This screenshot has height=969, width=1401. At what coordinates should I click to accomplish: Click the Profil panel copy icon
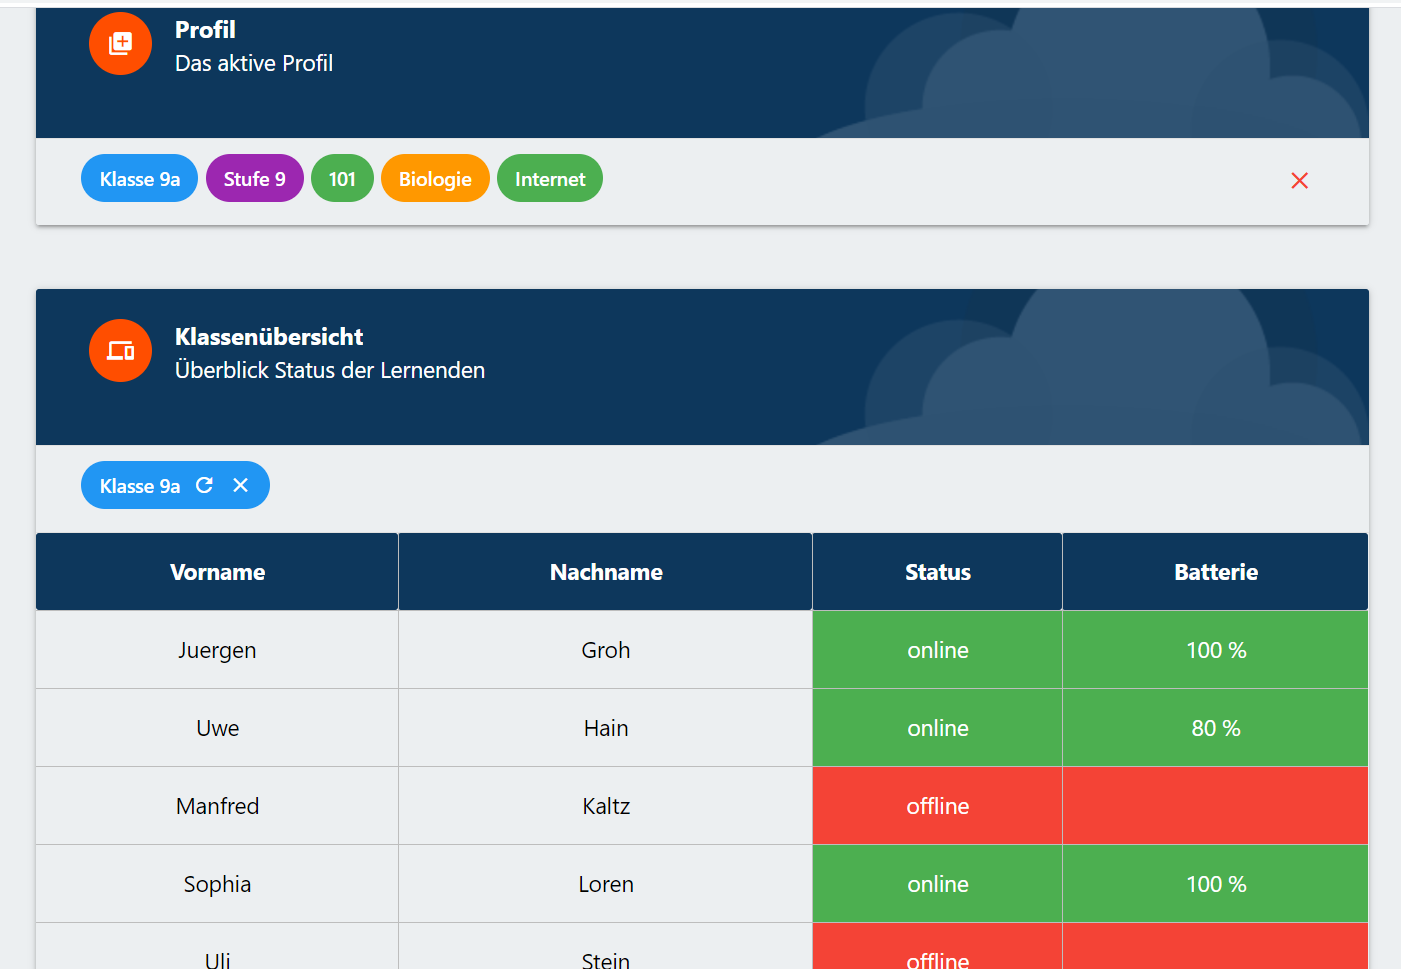pyautogui.click(x=120, y=43)
